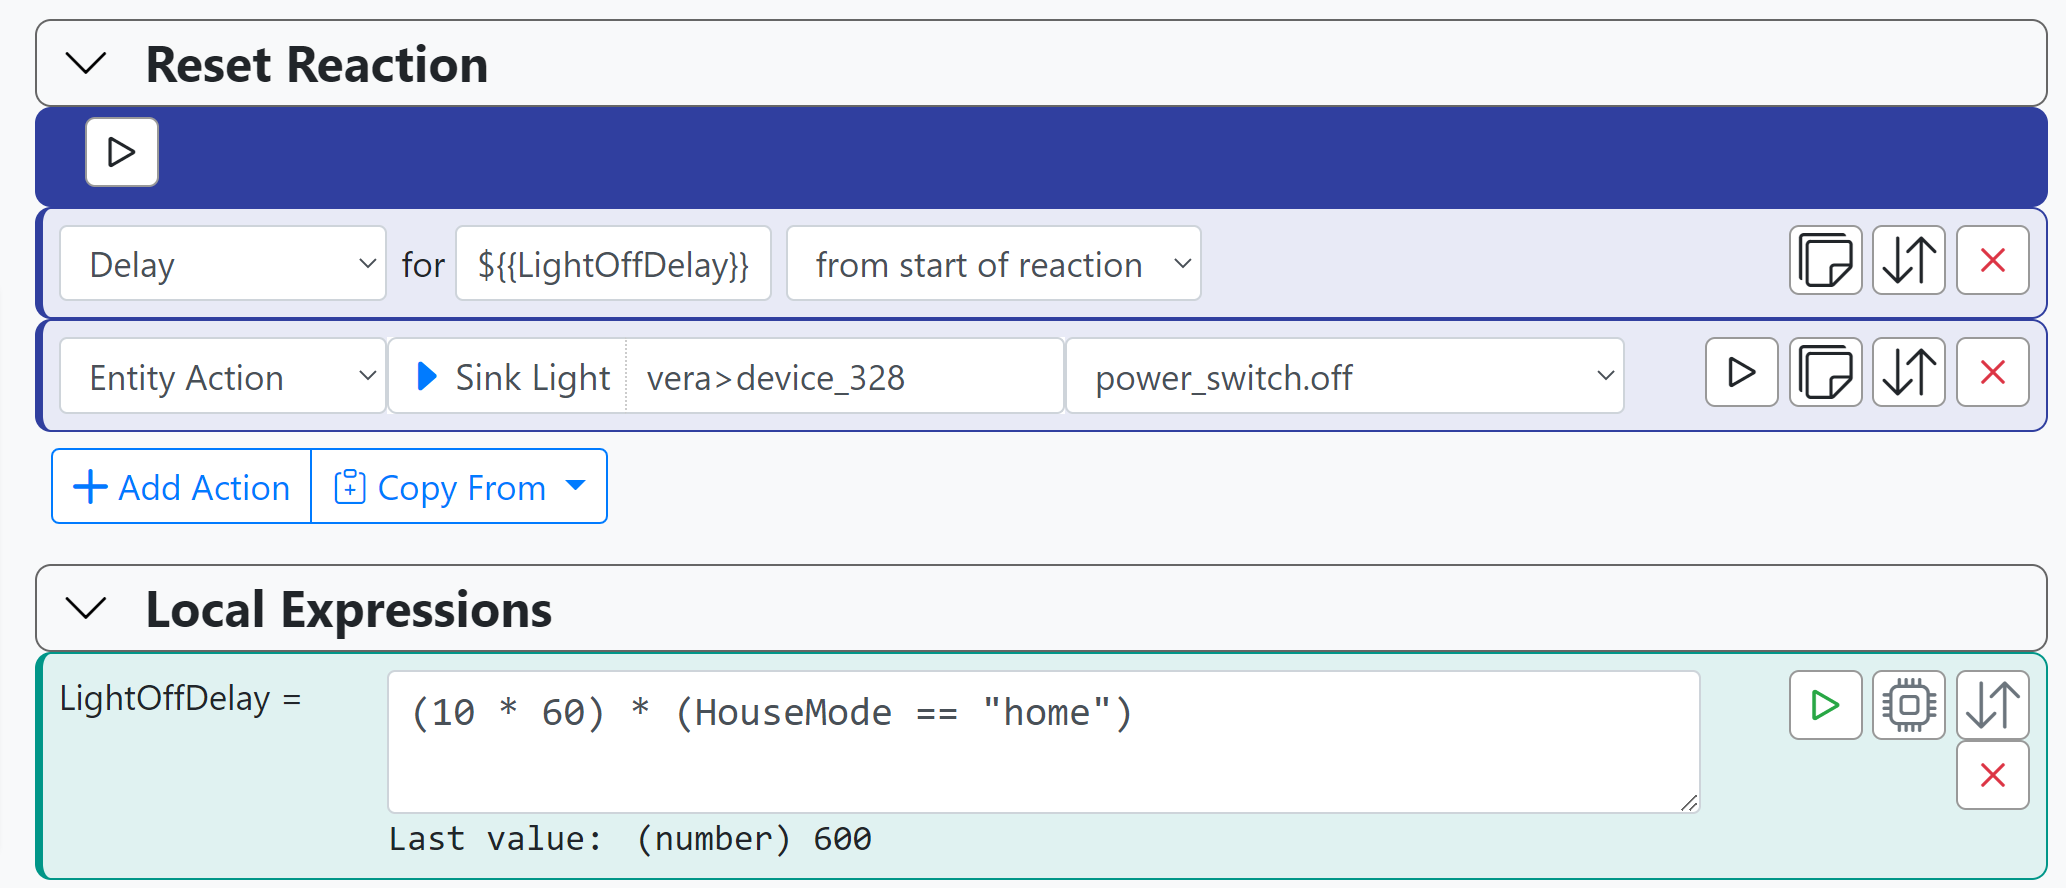This screenshot has width=2066, height=888.
Task: Collapse the Reset Reaction section
Action: [86, 64]
